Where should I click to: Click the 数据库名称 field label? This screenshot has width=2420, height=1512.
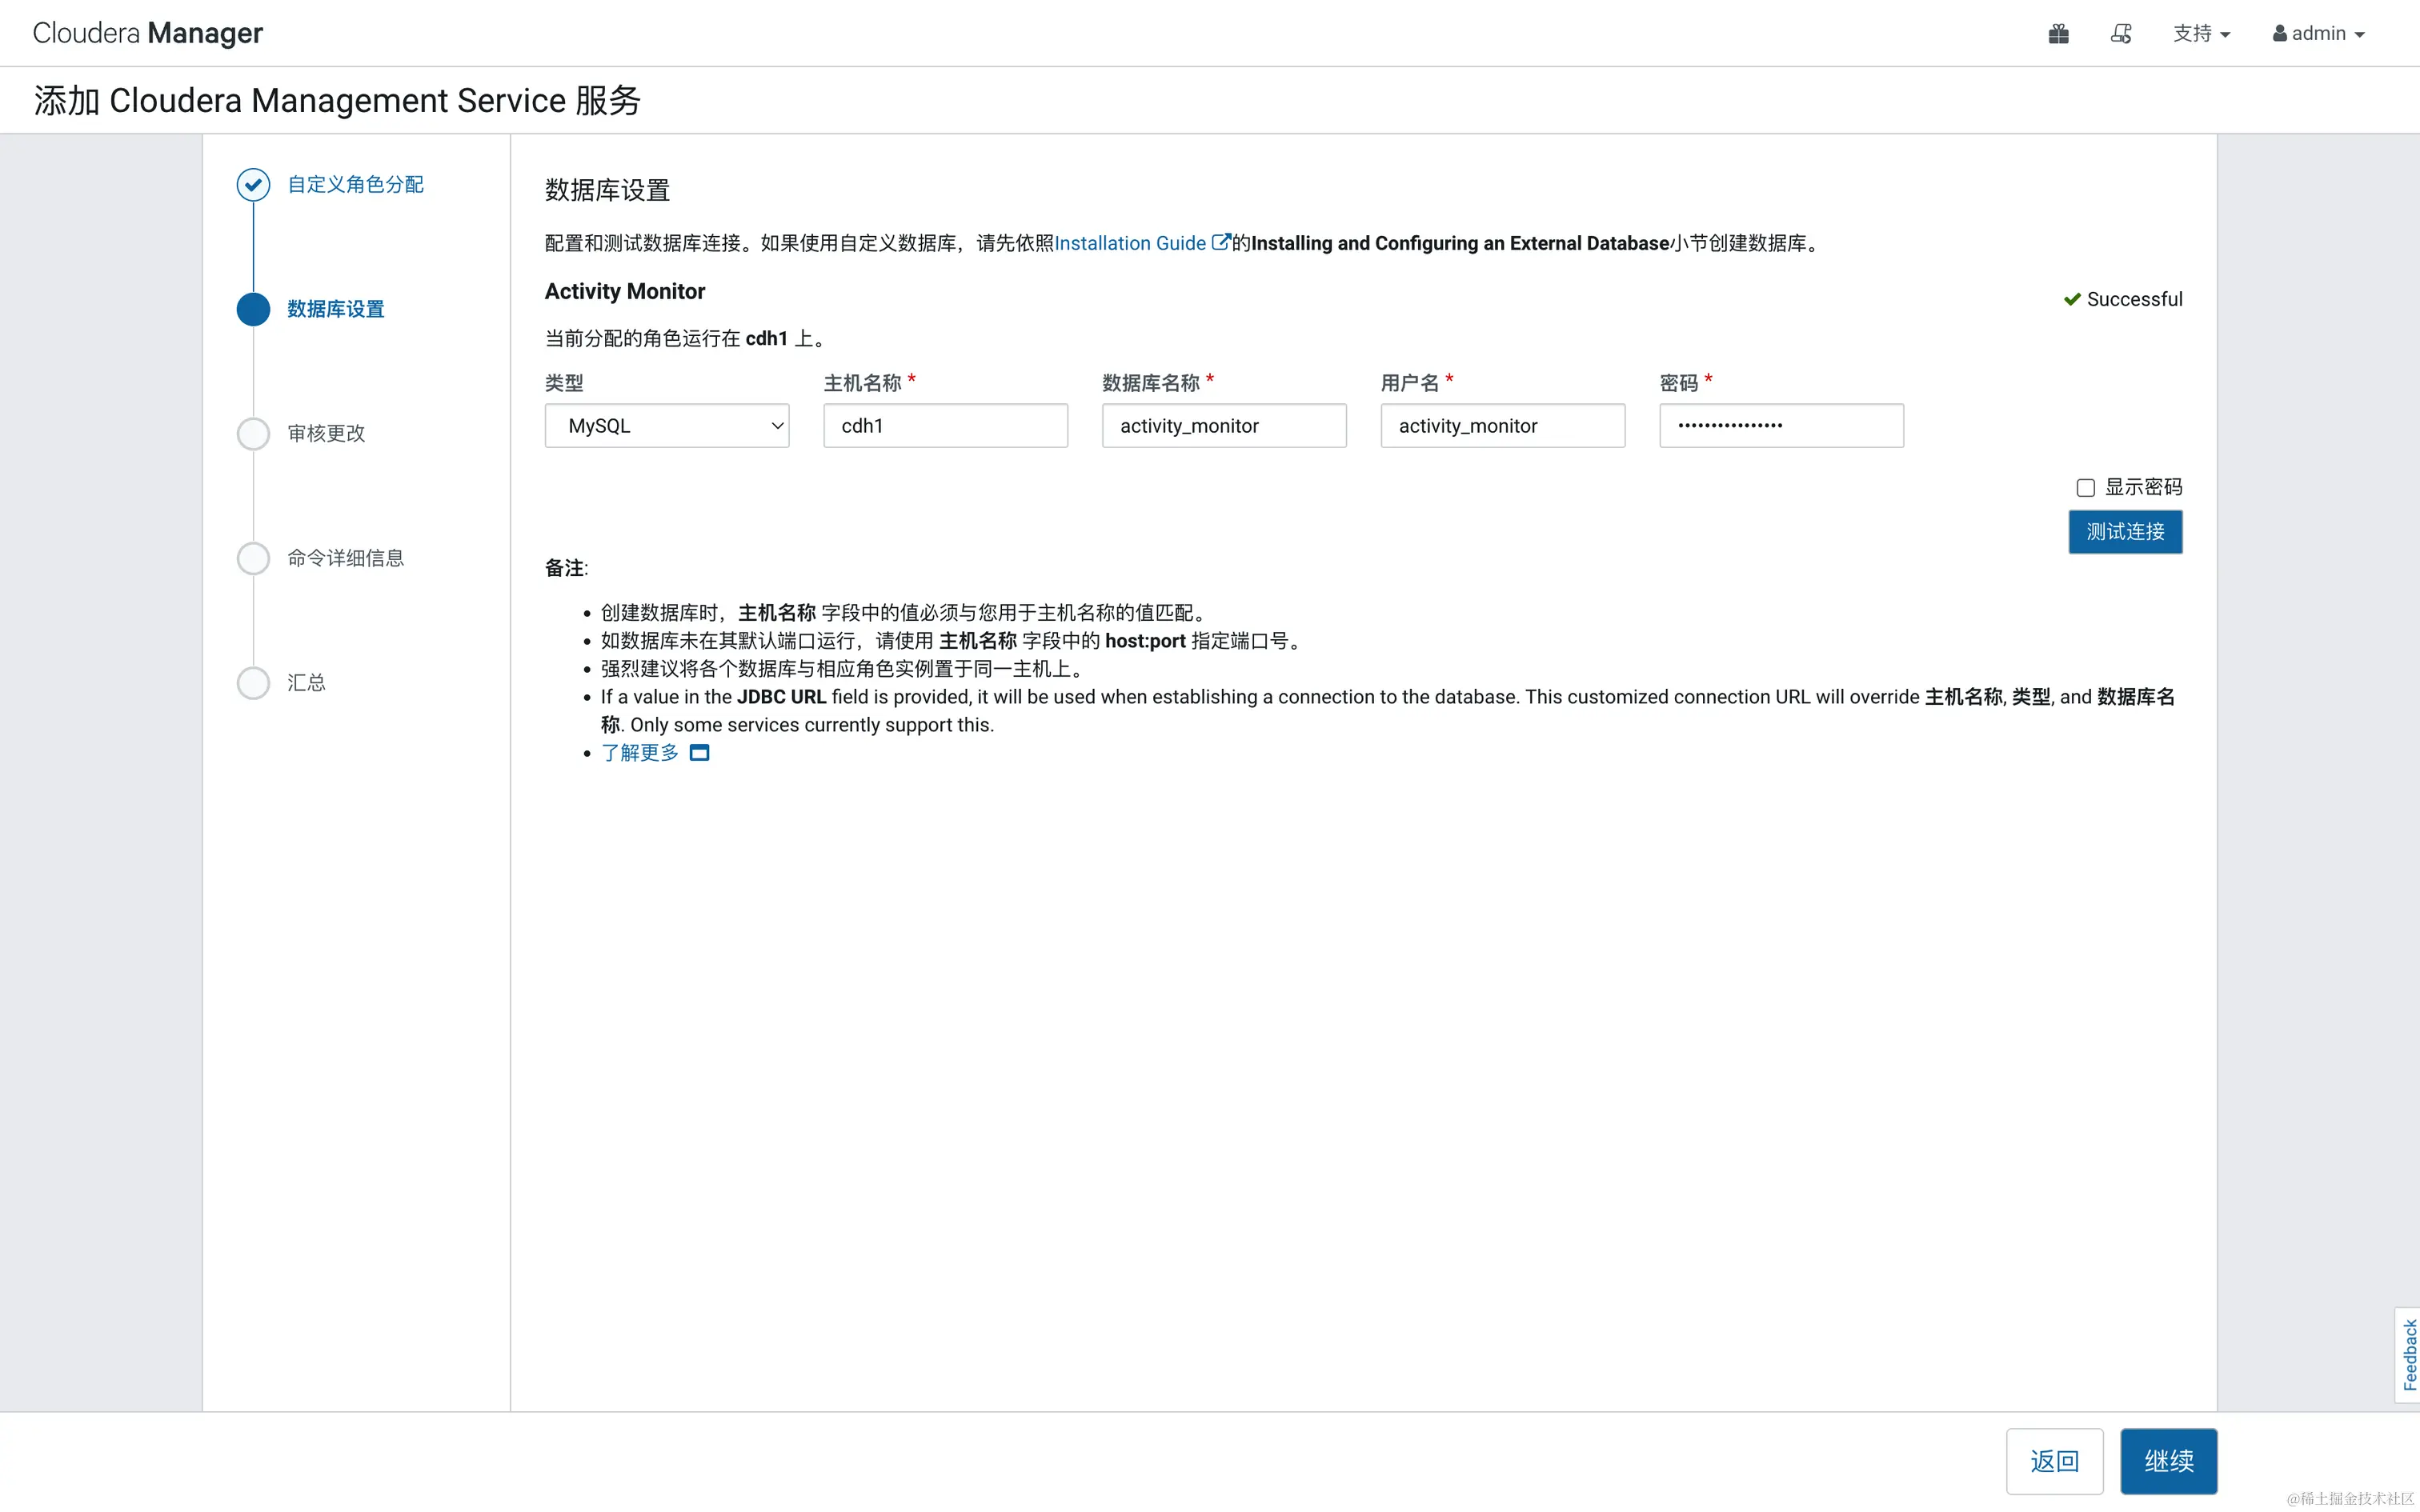tap(1151, 383)
